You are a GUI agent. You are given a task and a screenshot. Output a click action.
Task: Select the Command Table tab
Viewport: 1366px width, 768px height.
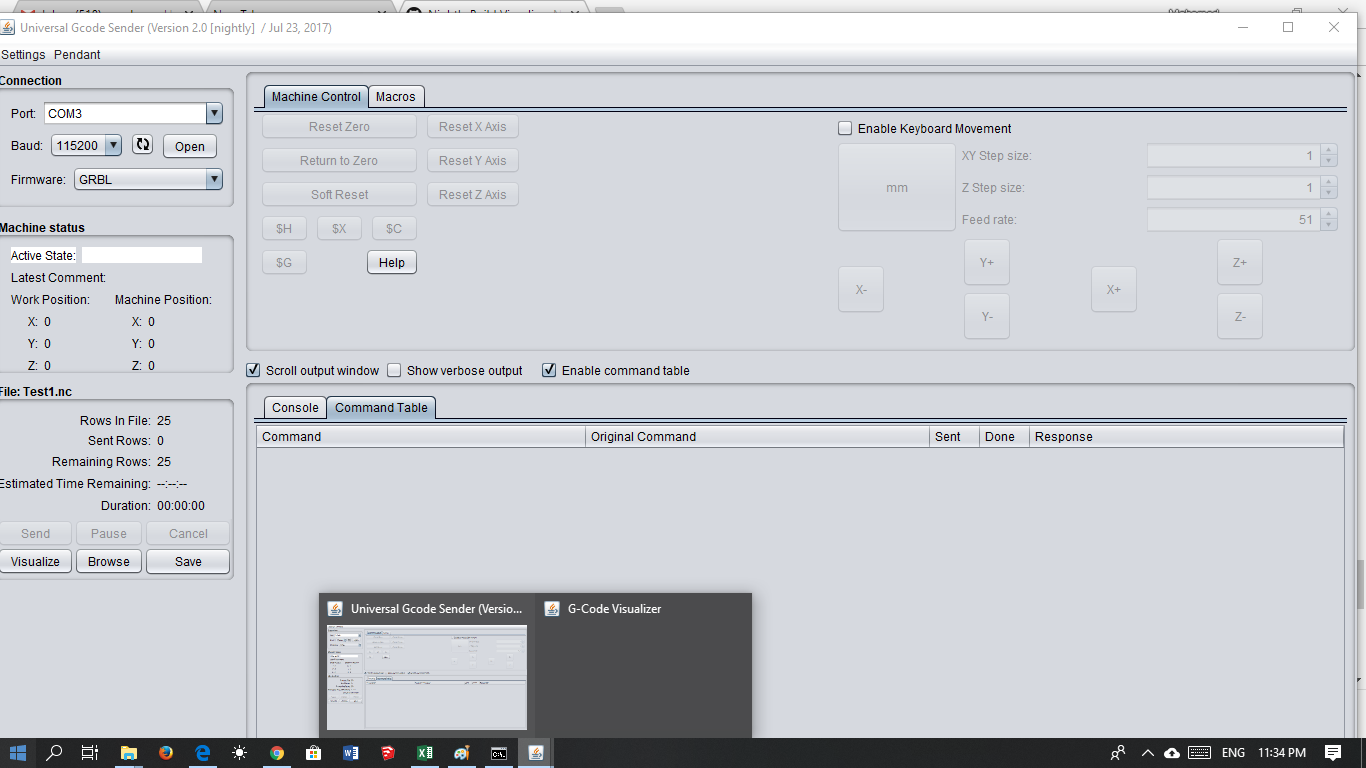click(381, 407)
